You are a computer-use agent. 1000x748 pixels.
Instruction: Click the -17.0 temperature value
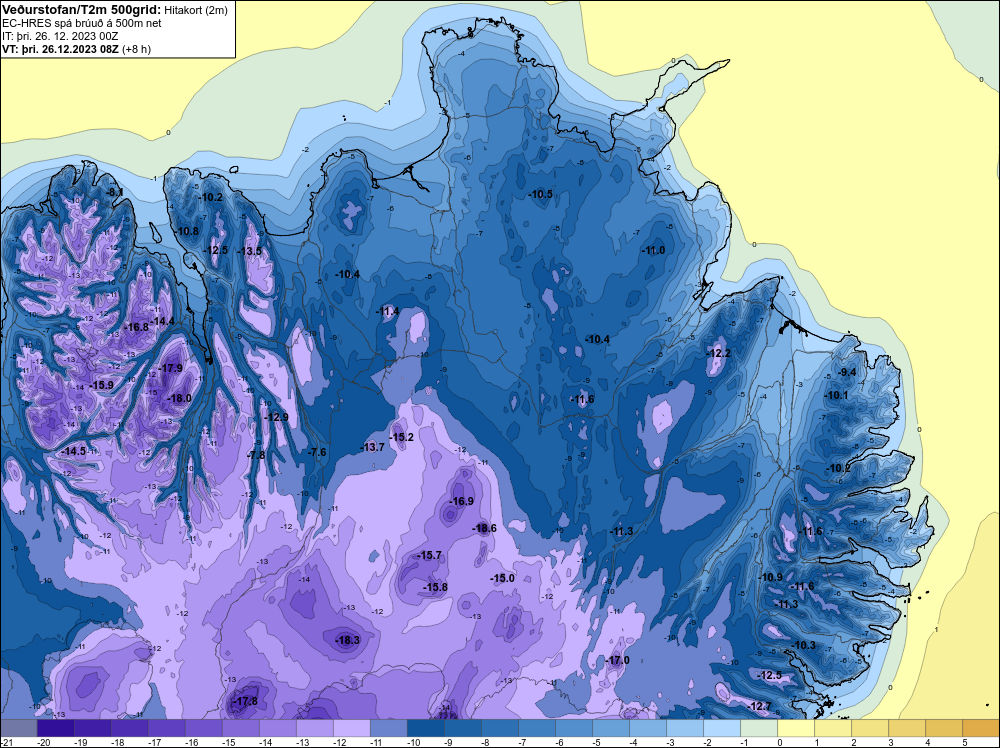click(618, 660)
